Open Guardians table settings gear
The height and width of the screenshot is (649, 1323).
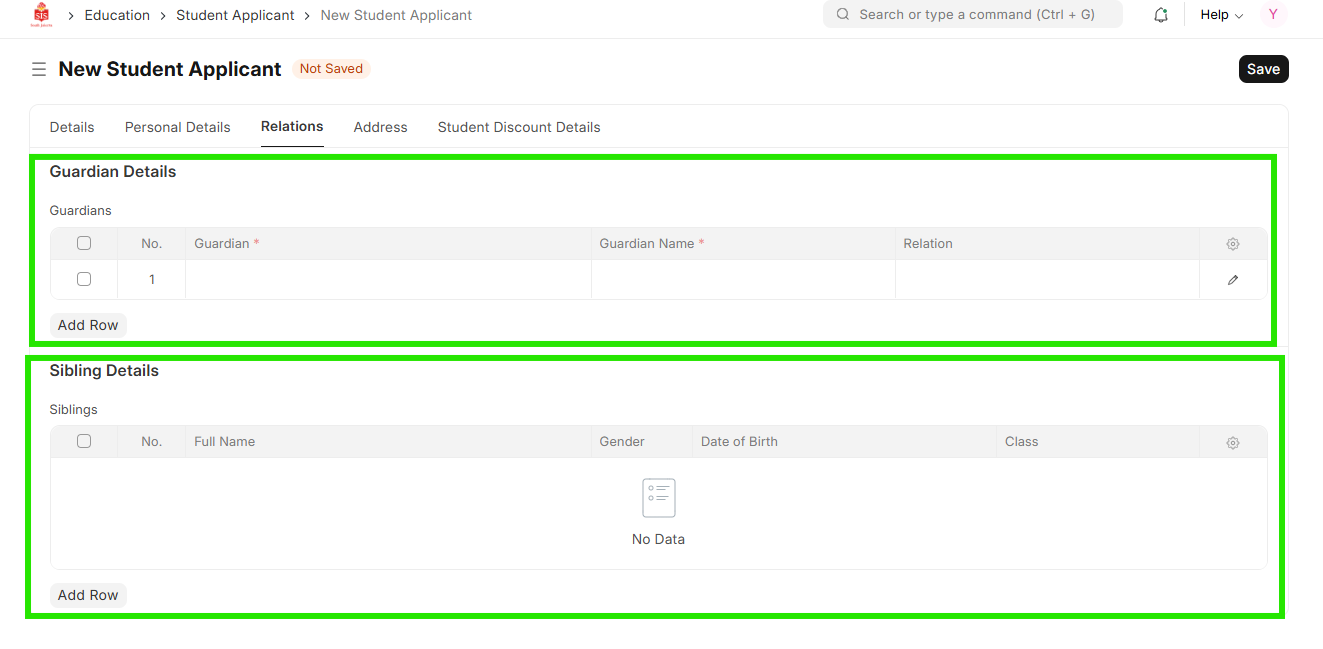pyautogui.click(x=1232, y=244)
